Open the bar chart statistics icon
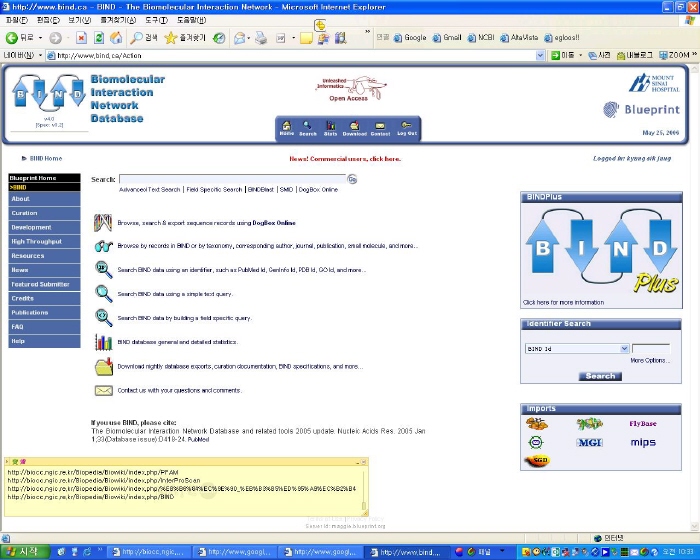Viewport: 700px width, 560px height. tap(103, 342)
